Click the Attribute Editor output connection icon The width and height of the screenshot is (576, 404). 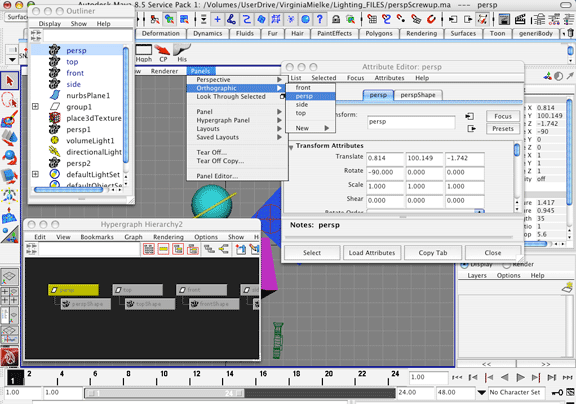[x=471, y=129]
